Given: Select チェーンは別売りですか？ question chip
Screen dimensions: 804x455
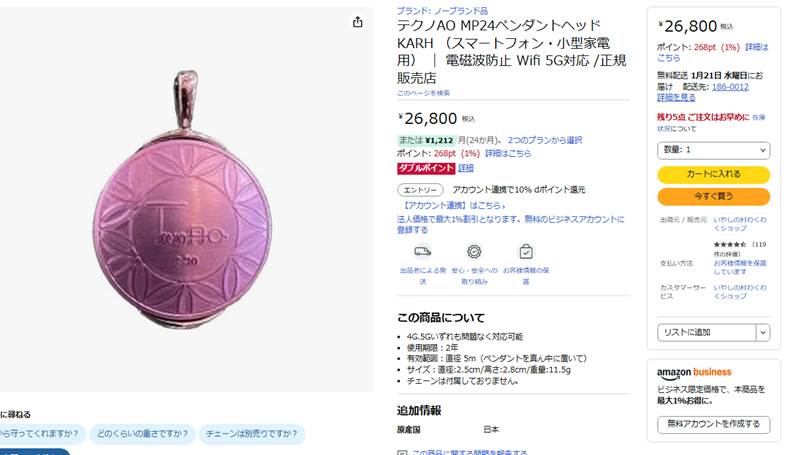Looking at the screenshot, I should click(x=252, y=434).
